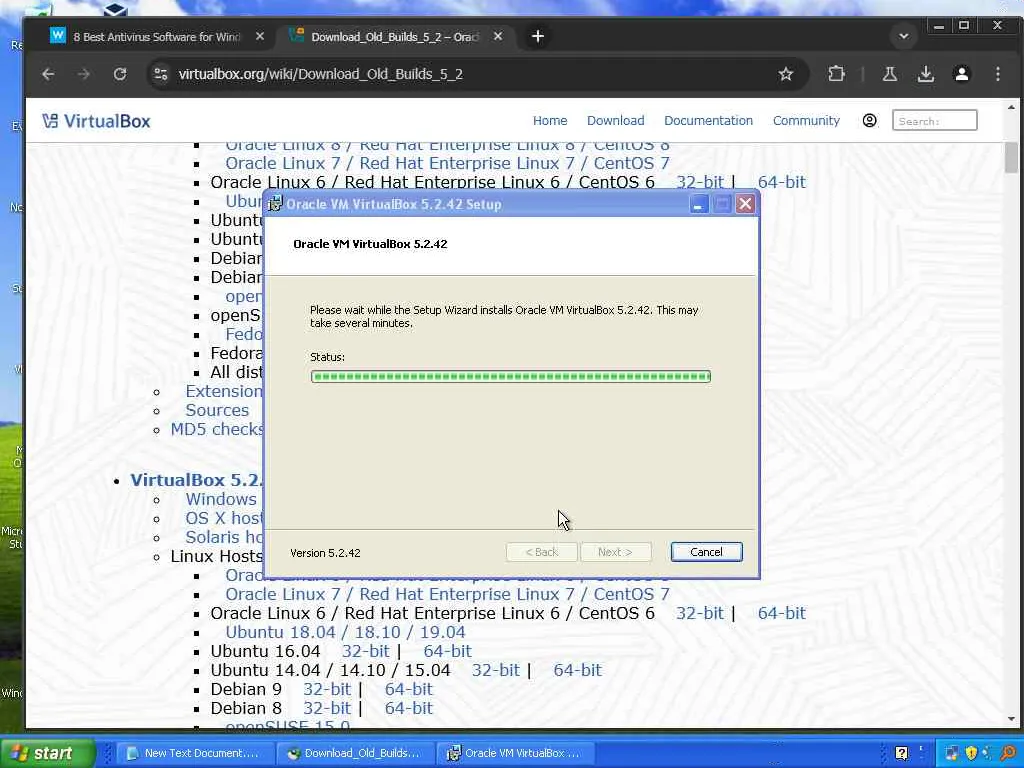Expand the tab search dropdown arrow
The image size is (1024, 768).
[x=904, y=37]
